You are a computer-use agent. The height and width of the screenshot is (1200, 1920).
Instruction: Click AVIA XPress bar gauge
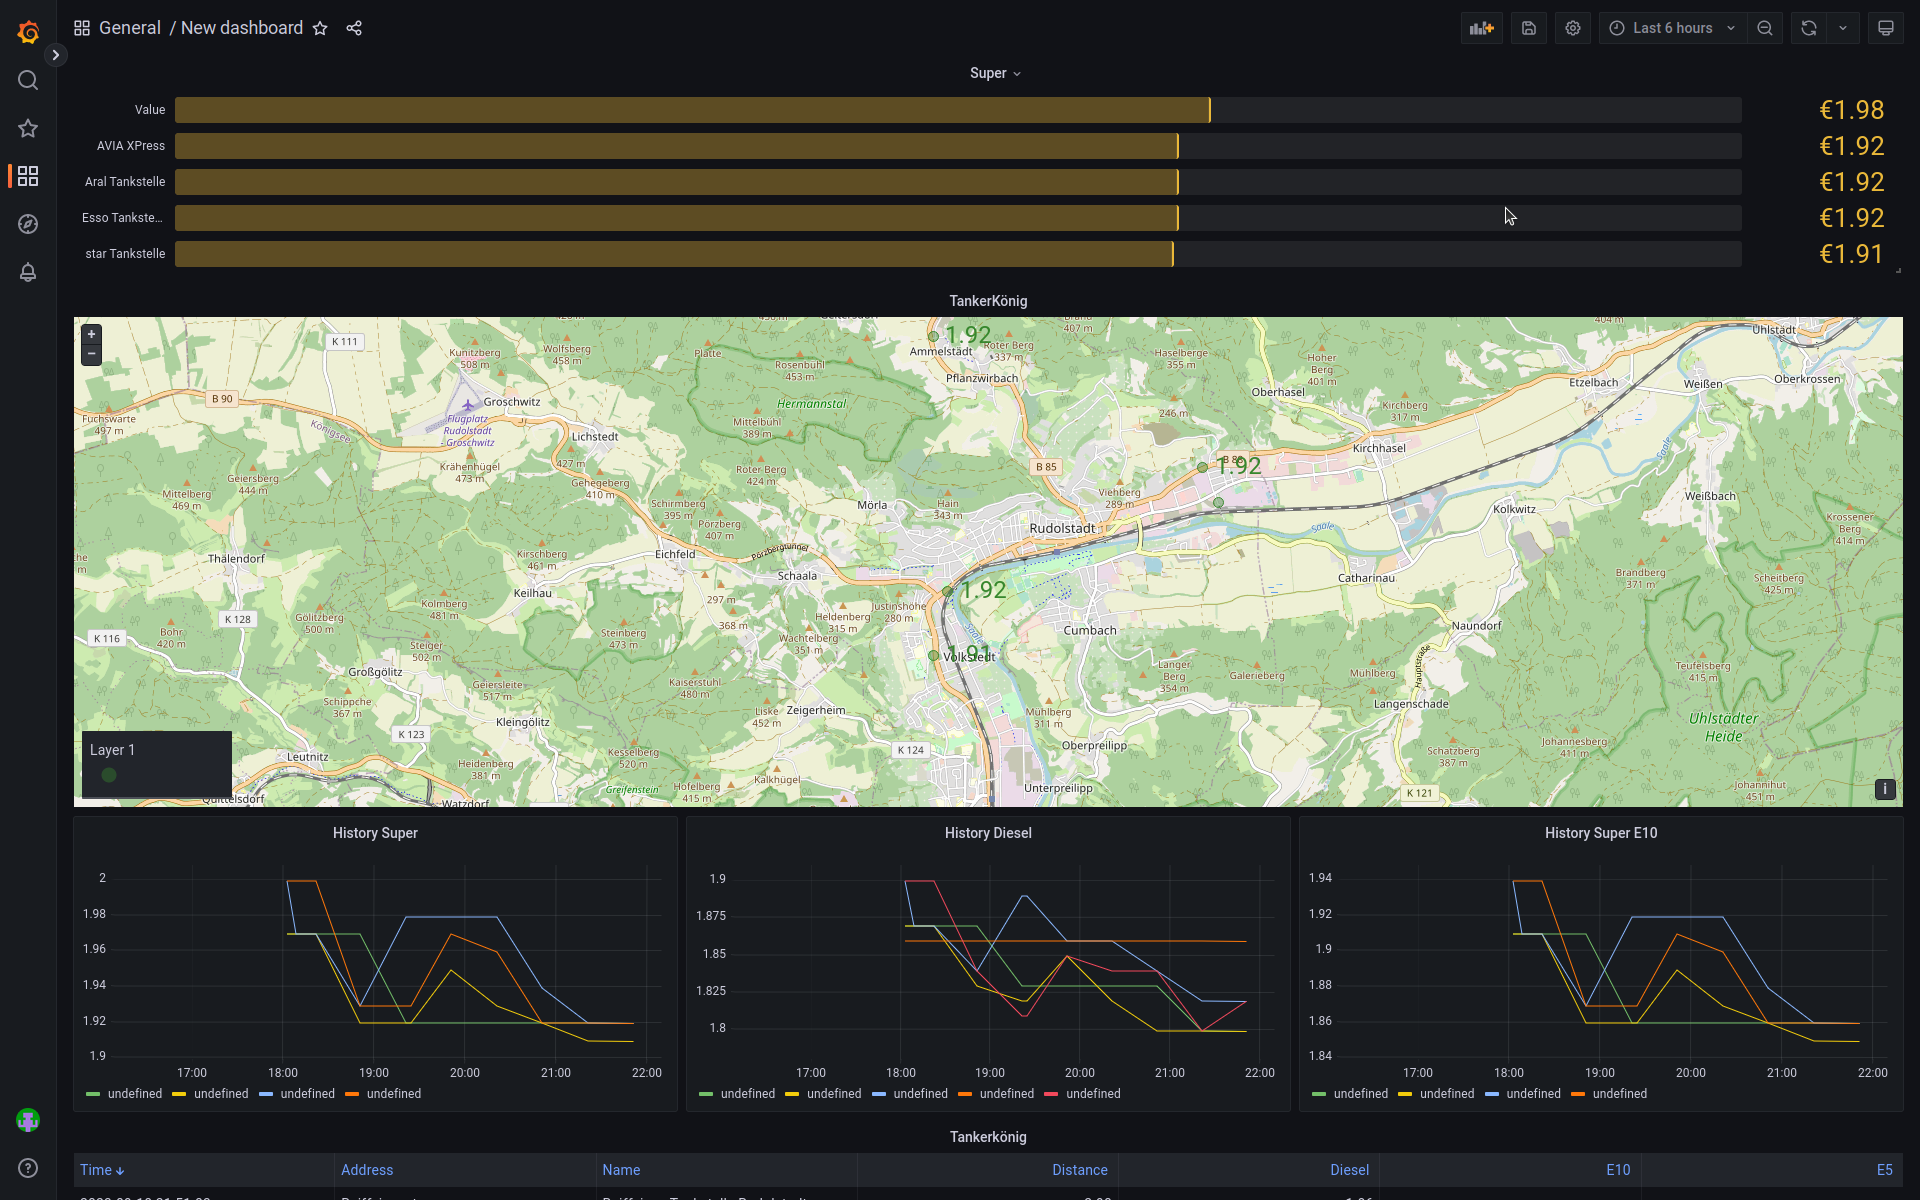tap(958, 146)
